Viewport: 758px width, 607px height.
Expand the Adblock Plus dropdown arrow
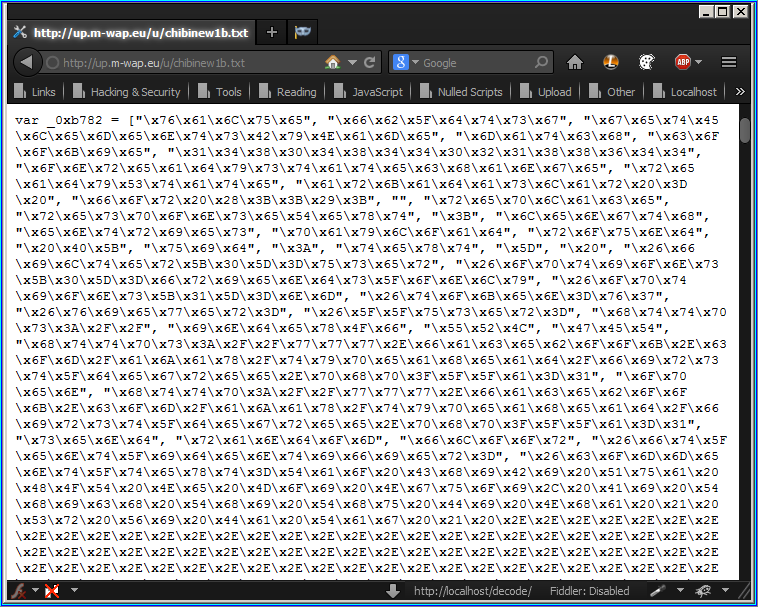pyautogui.click(x=698, y=62)
